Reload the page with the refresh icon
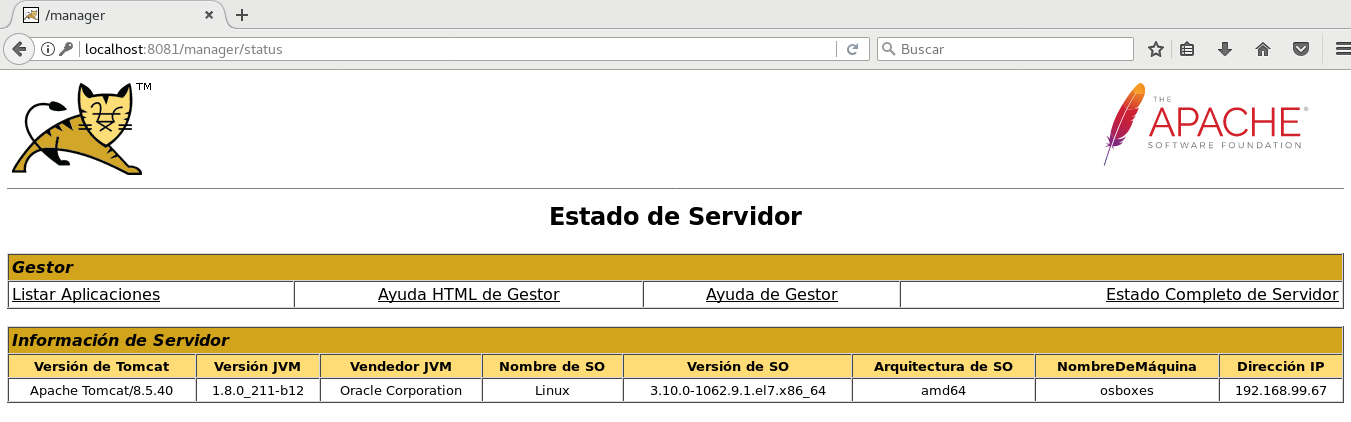 coord(852,49)
